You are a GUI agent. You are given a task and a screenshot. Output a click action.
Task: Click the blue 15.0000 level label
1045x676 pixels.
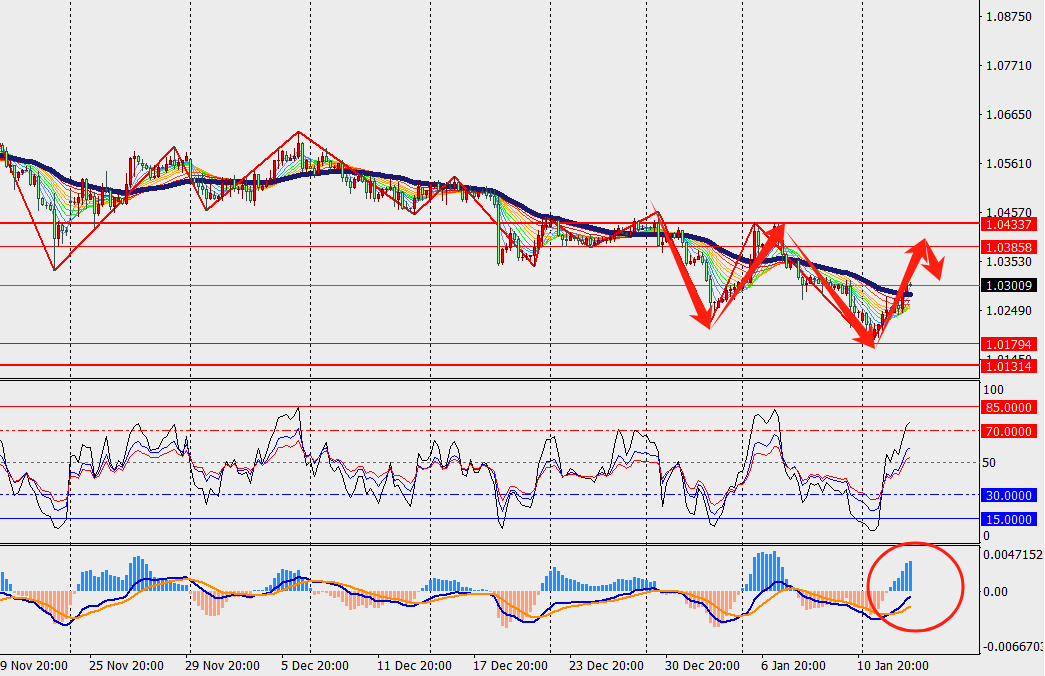(1009, 519)
